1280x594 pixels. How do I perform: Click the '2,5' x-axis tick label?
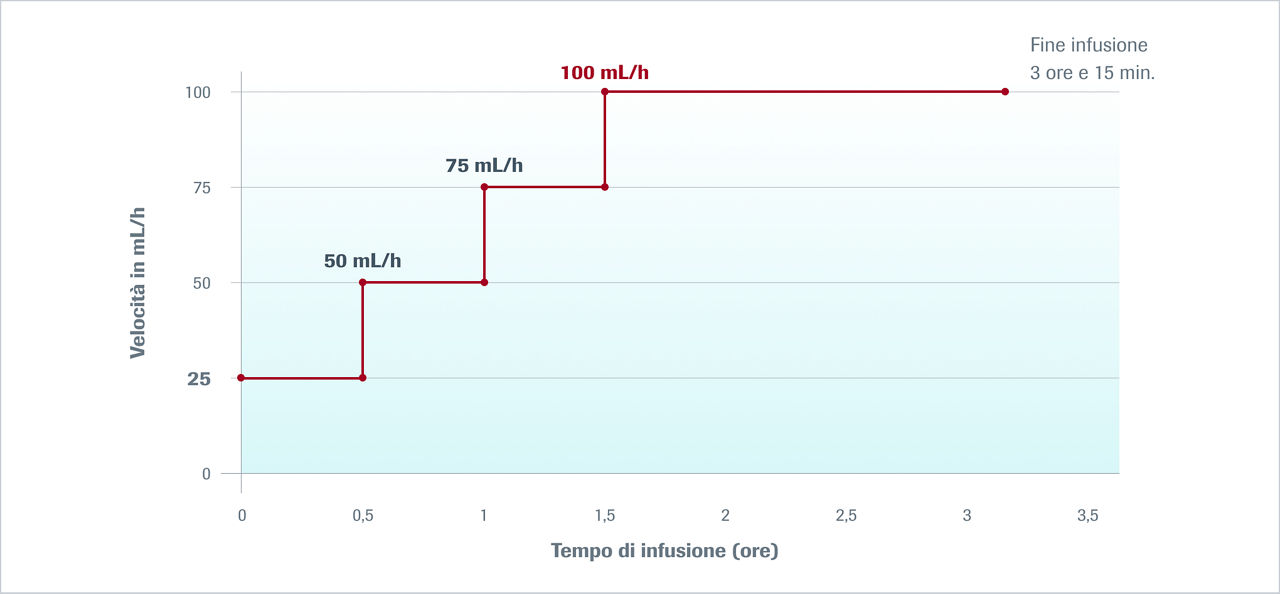[846, 515]
